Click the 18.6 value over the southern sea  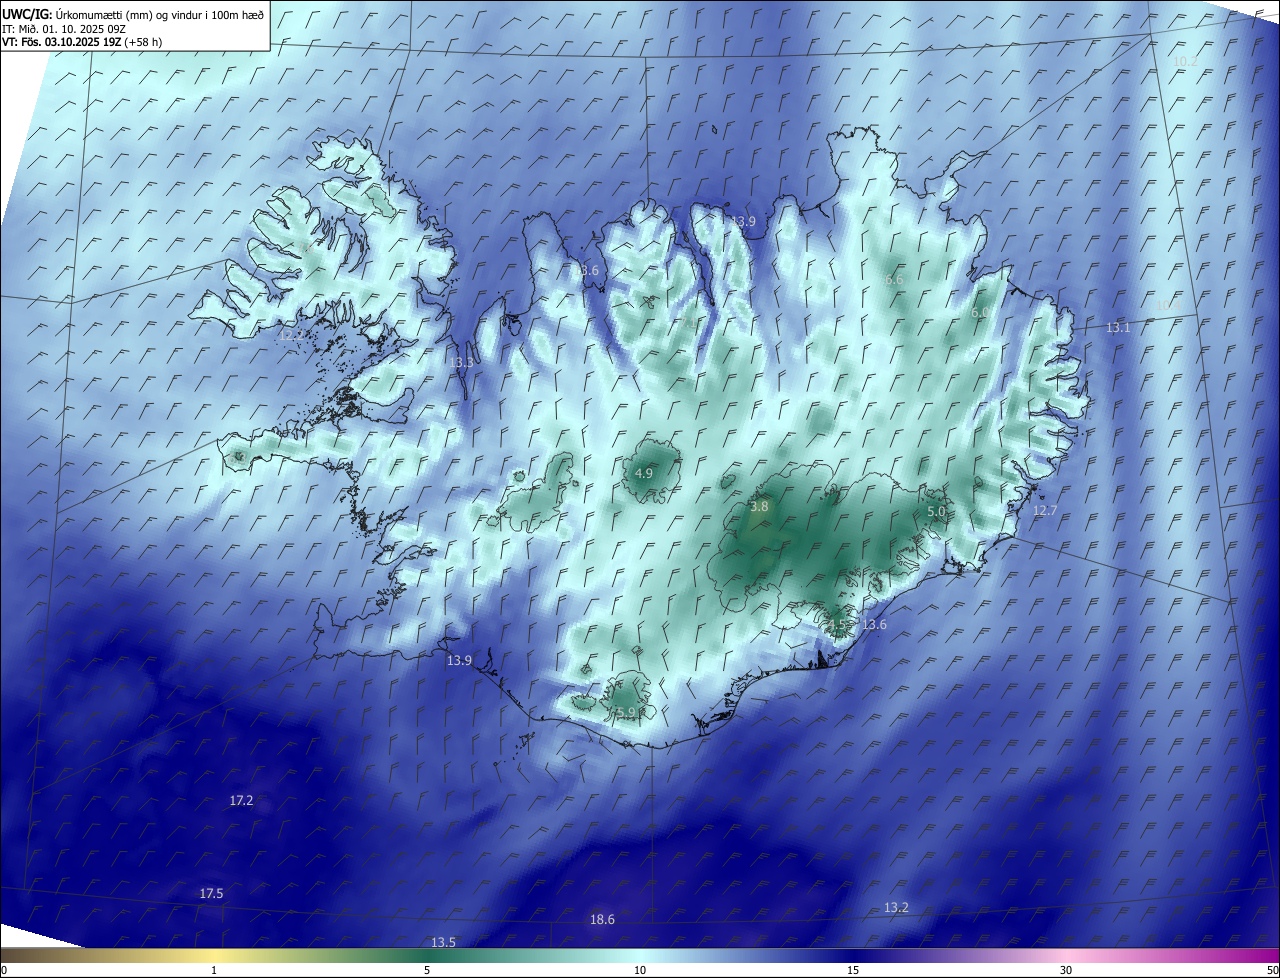602,920
